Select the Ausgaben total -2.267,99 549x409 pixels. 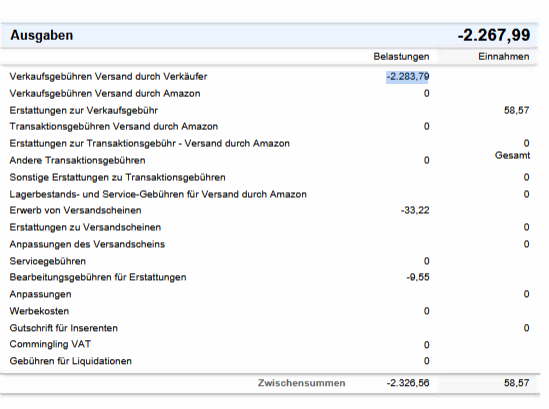(494, 35)
